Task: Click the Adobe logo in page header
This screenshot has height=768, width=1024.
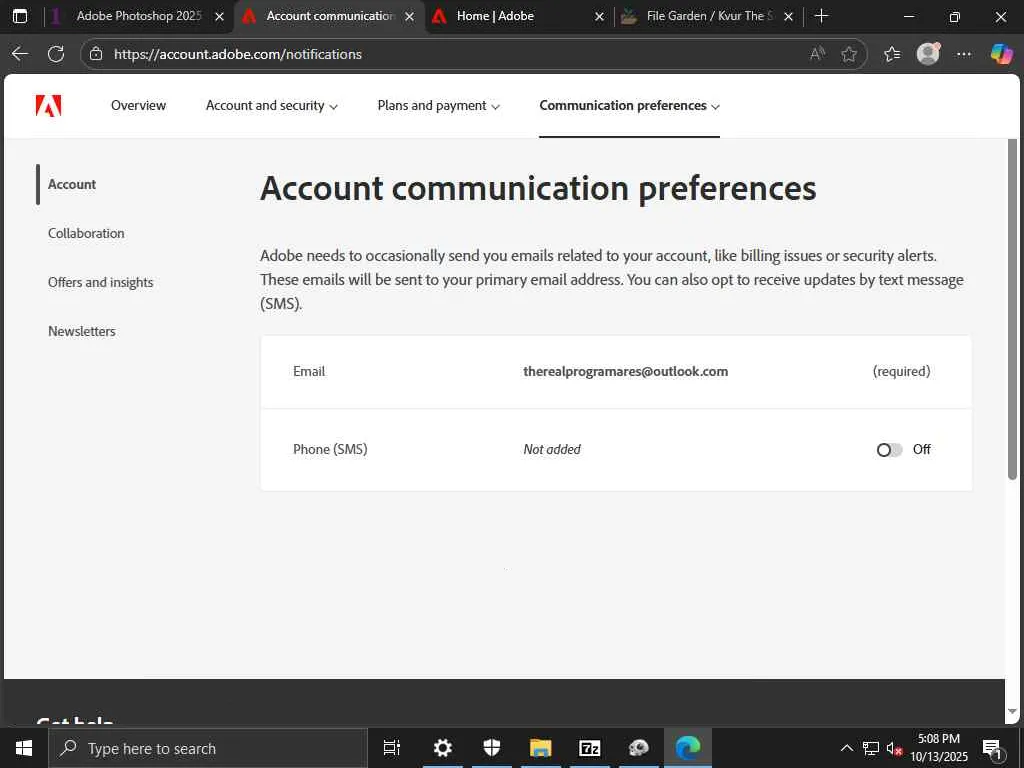Action: 48,105
